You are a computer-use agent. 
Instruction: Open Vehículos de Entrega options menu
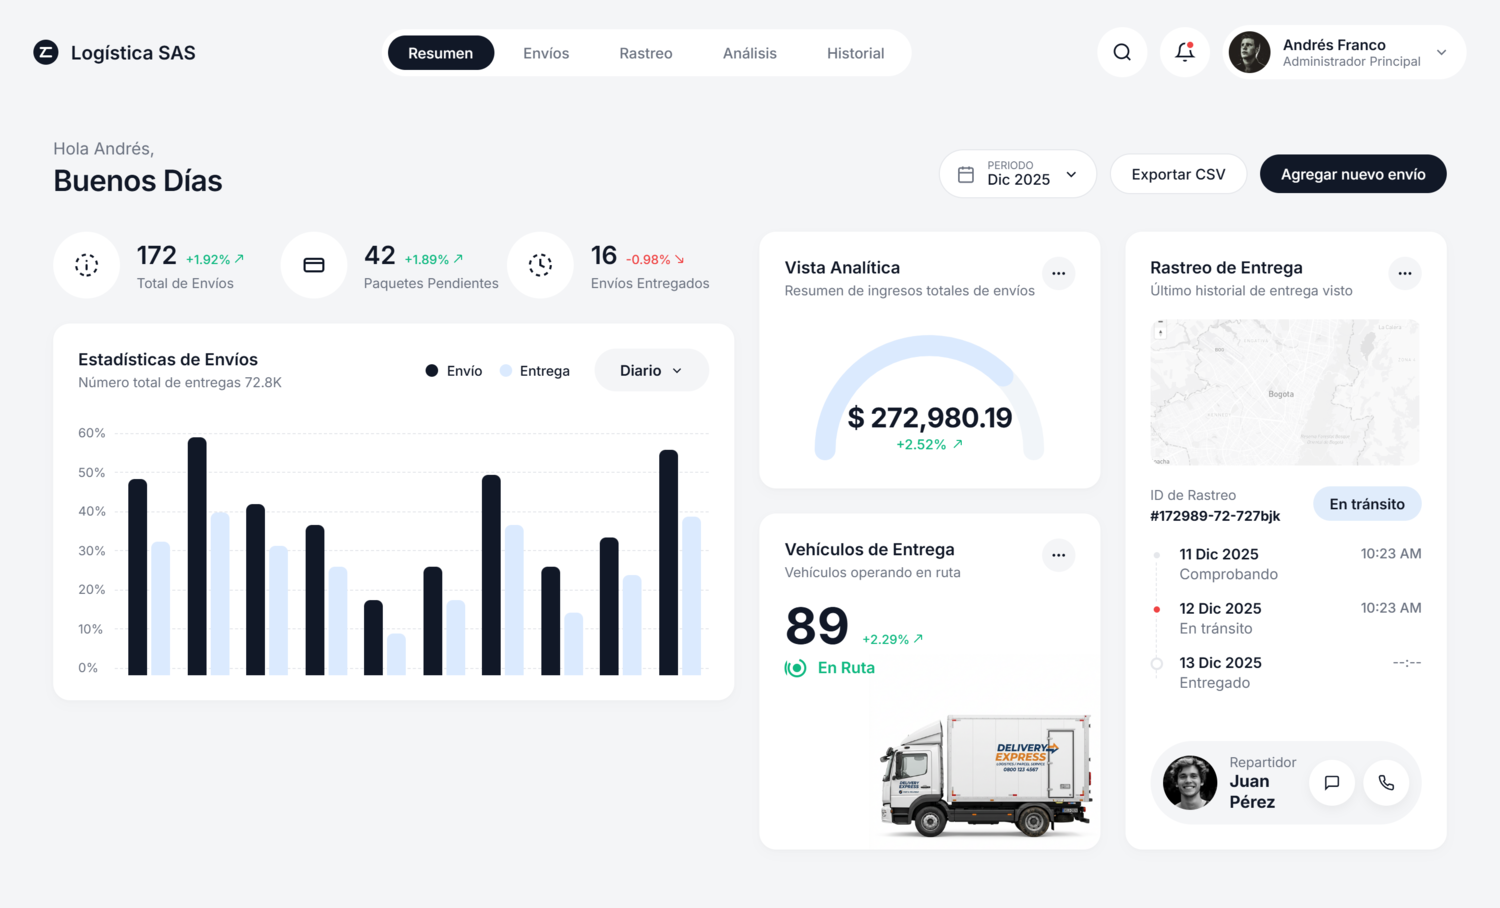[1058, 555]
